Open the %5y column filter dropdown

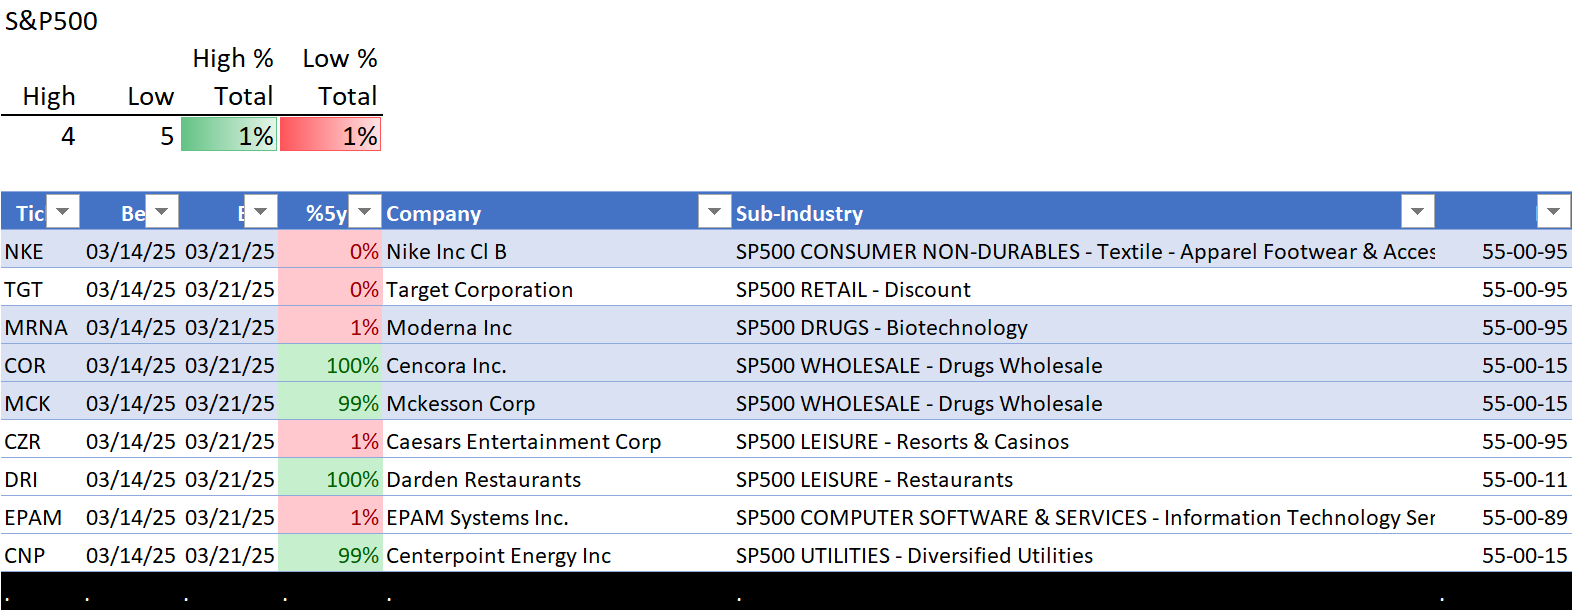365,212
